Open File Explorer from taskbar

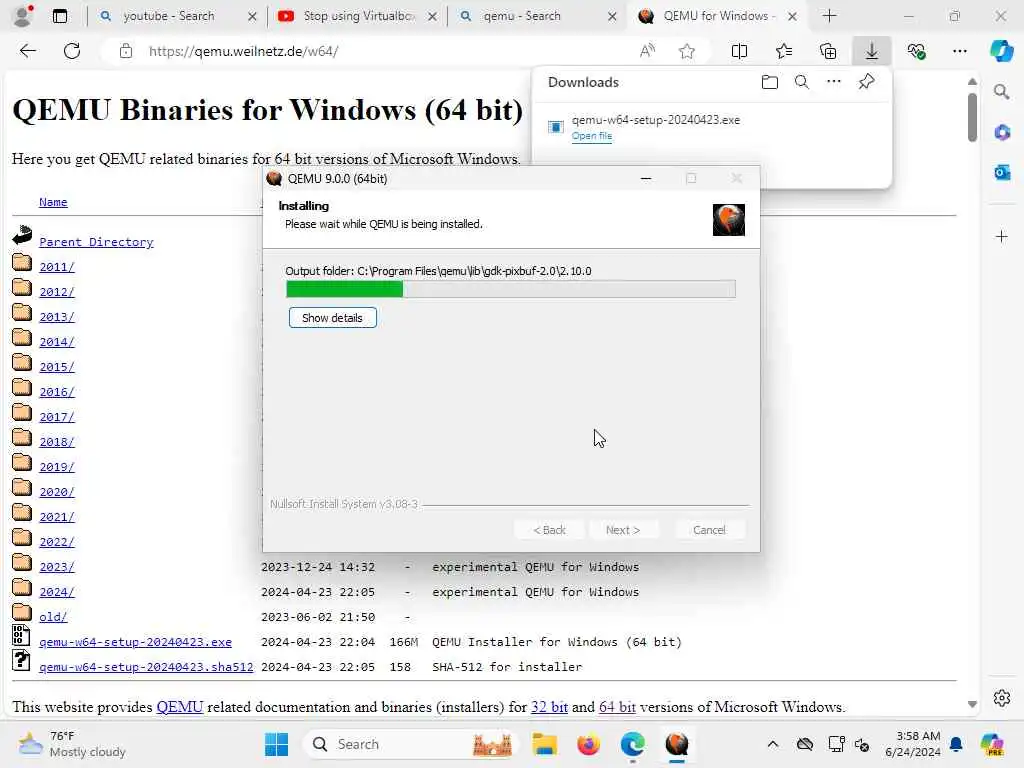click(x=544, y=744)
